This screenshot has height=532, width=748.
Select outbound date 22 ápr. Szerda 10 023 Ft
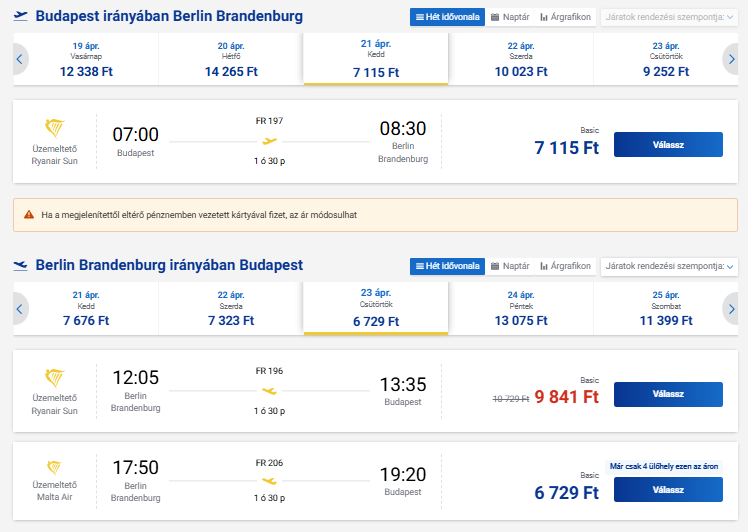(520, 59)
